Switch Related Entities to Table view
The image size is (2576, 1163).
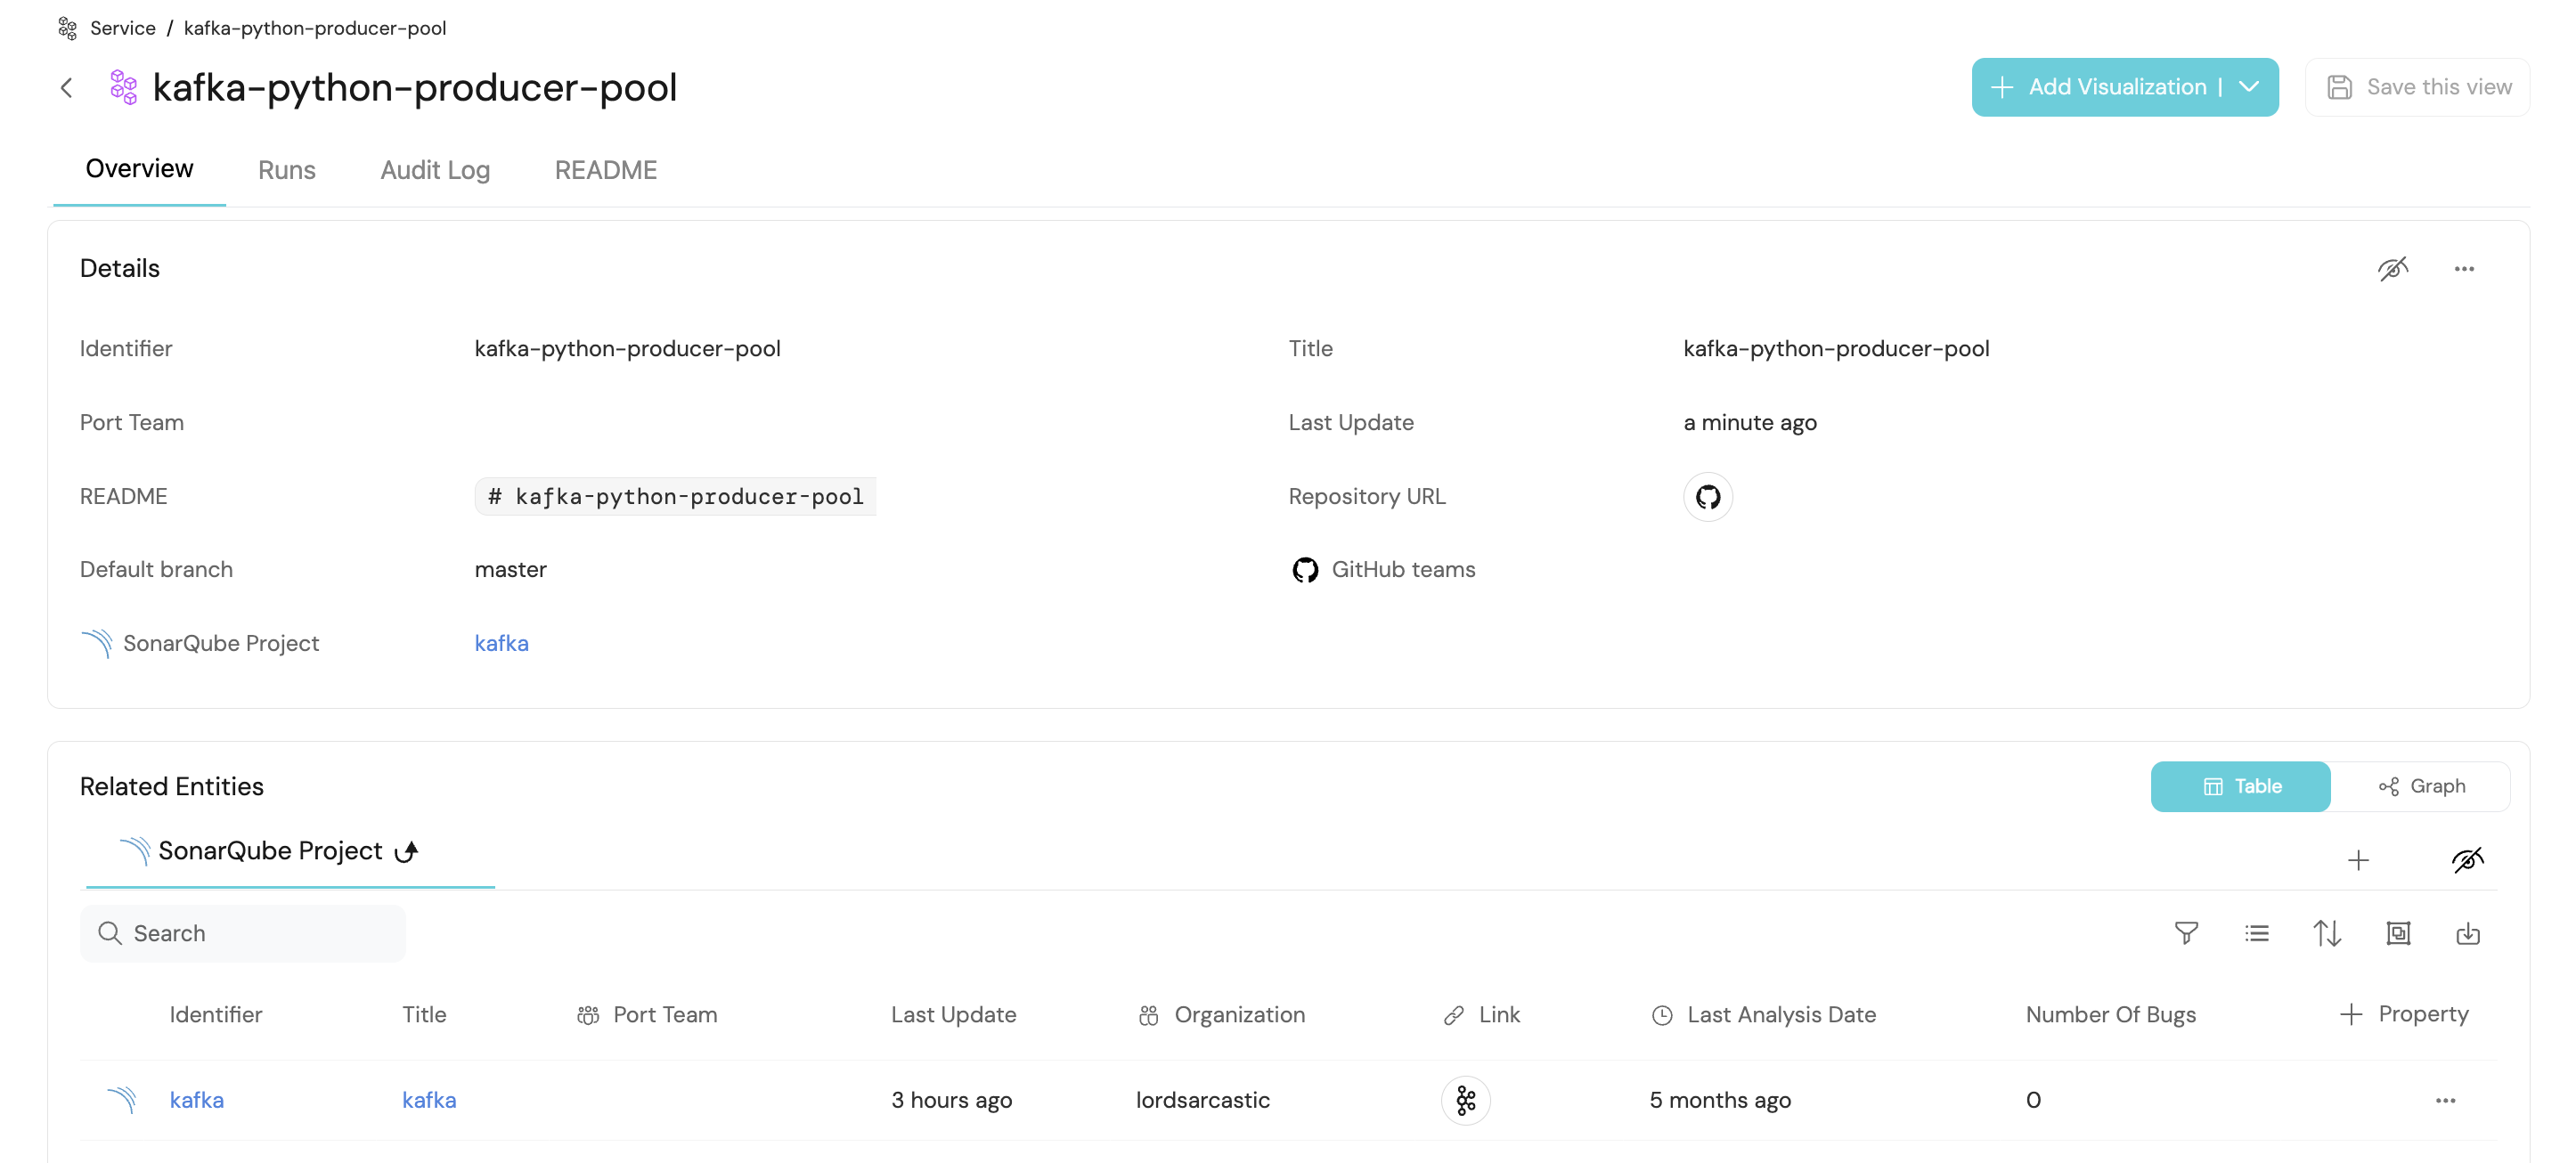[x=2241, y=786]
